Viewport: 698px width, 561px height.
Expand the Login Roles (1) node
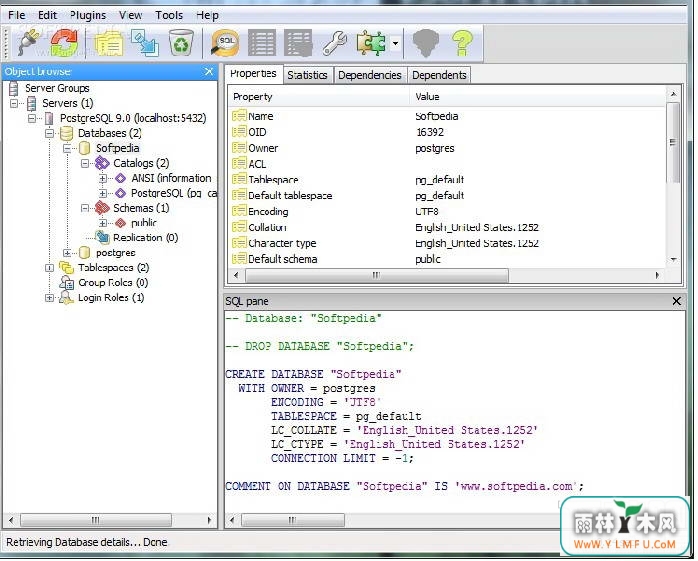pyautogui.click(x=49, y=298)
